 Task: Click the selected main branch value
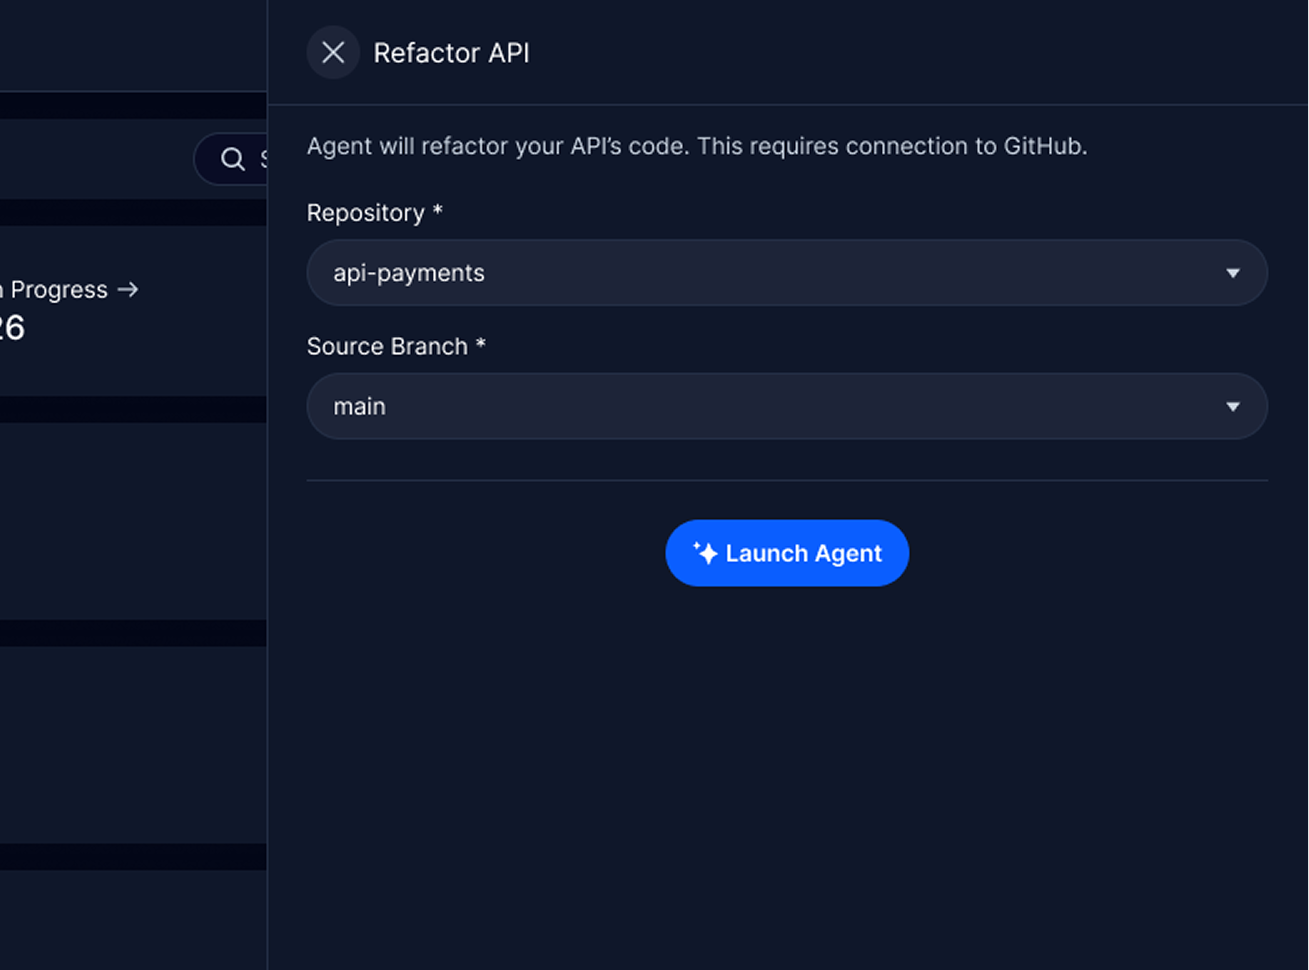[359, 407]
